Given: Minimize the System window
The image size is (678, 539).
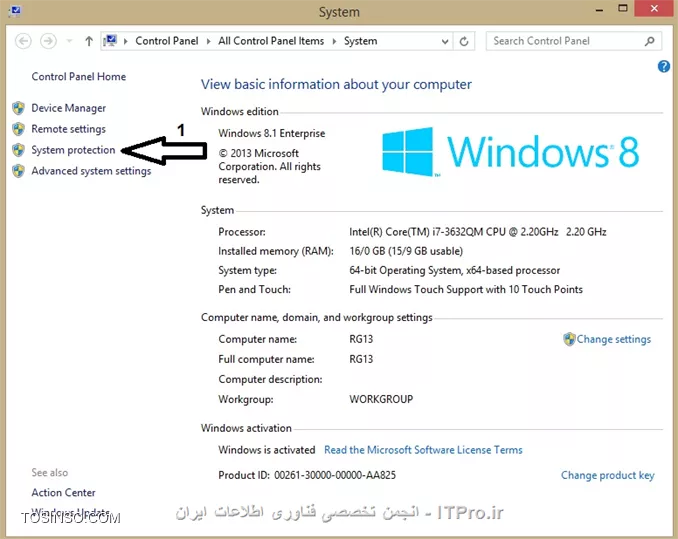Looking at the screenshot, I should click(x=599, y=10).
